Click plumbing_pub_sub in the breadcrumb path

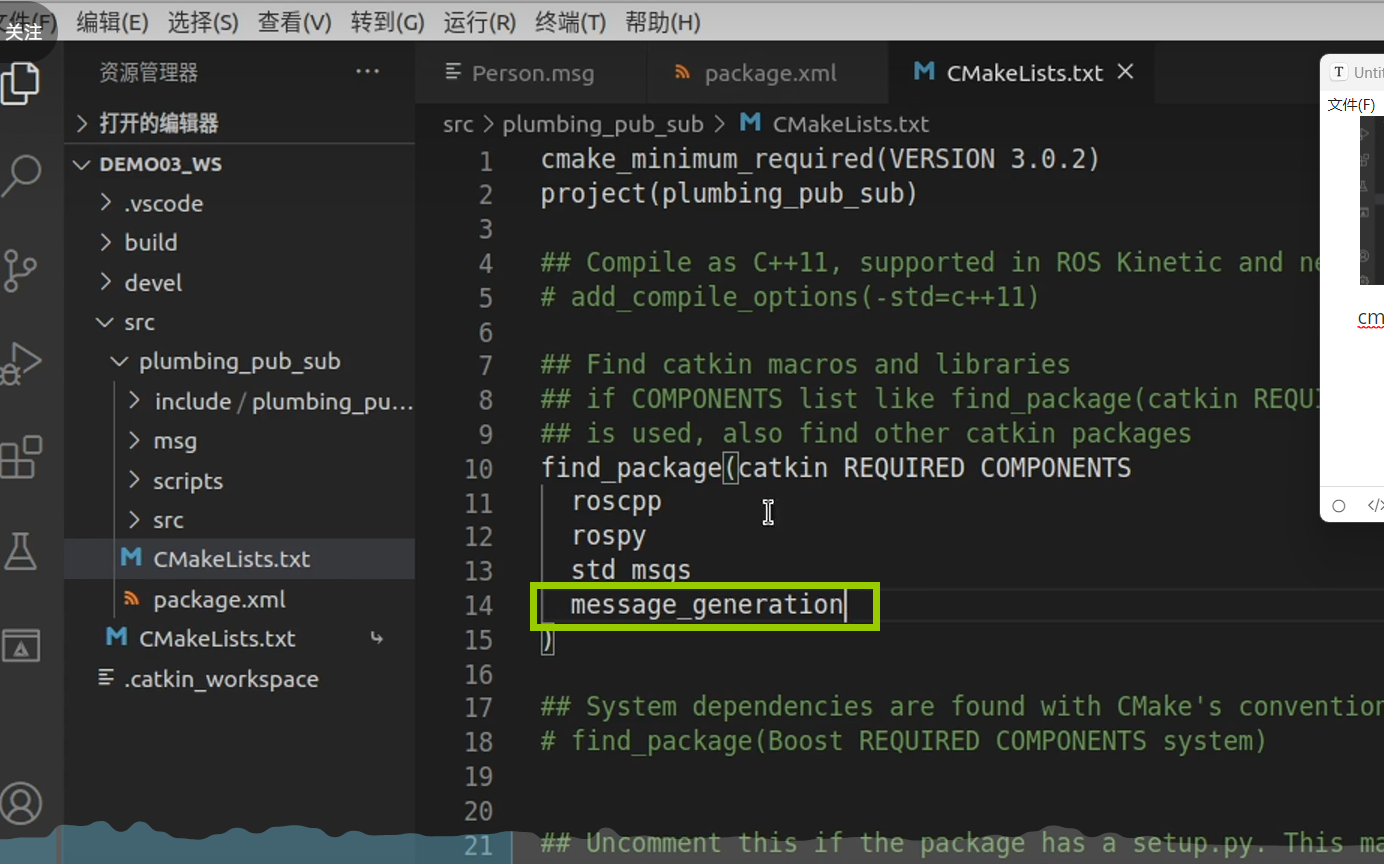tap(603, 124)
